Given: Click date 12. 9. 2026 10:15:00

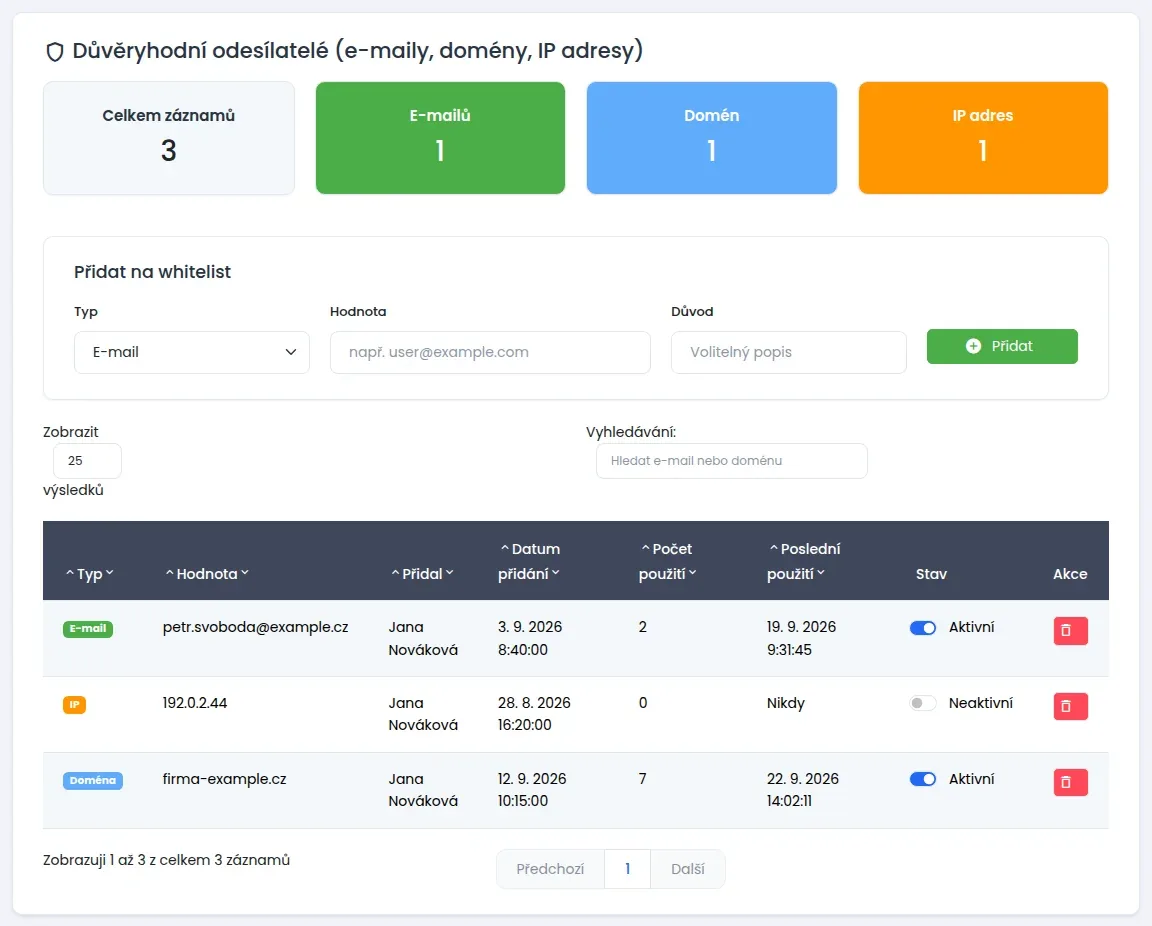Looking at the screenshot, I should (532, 790).
